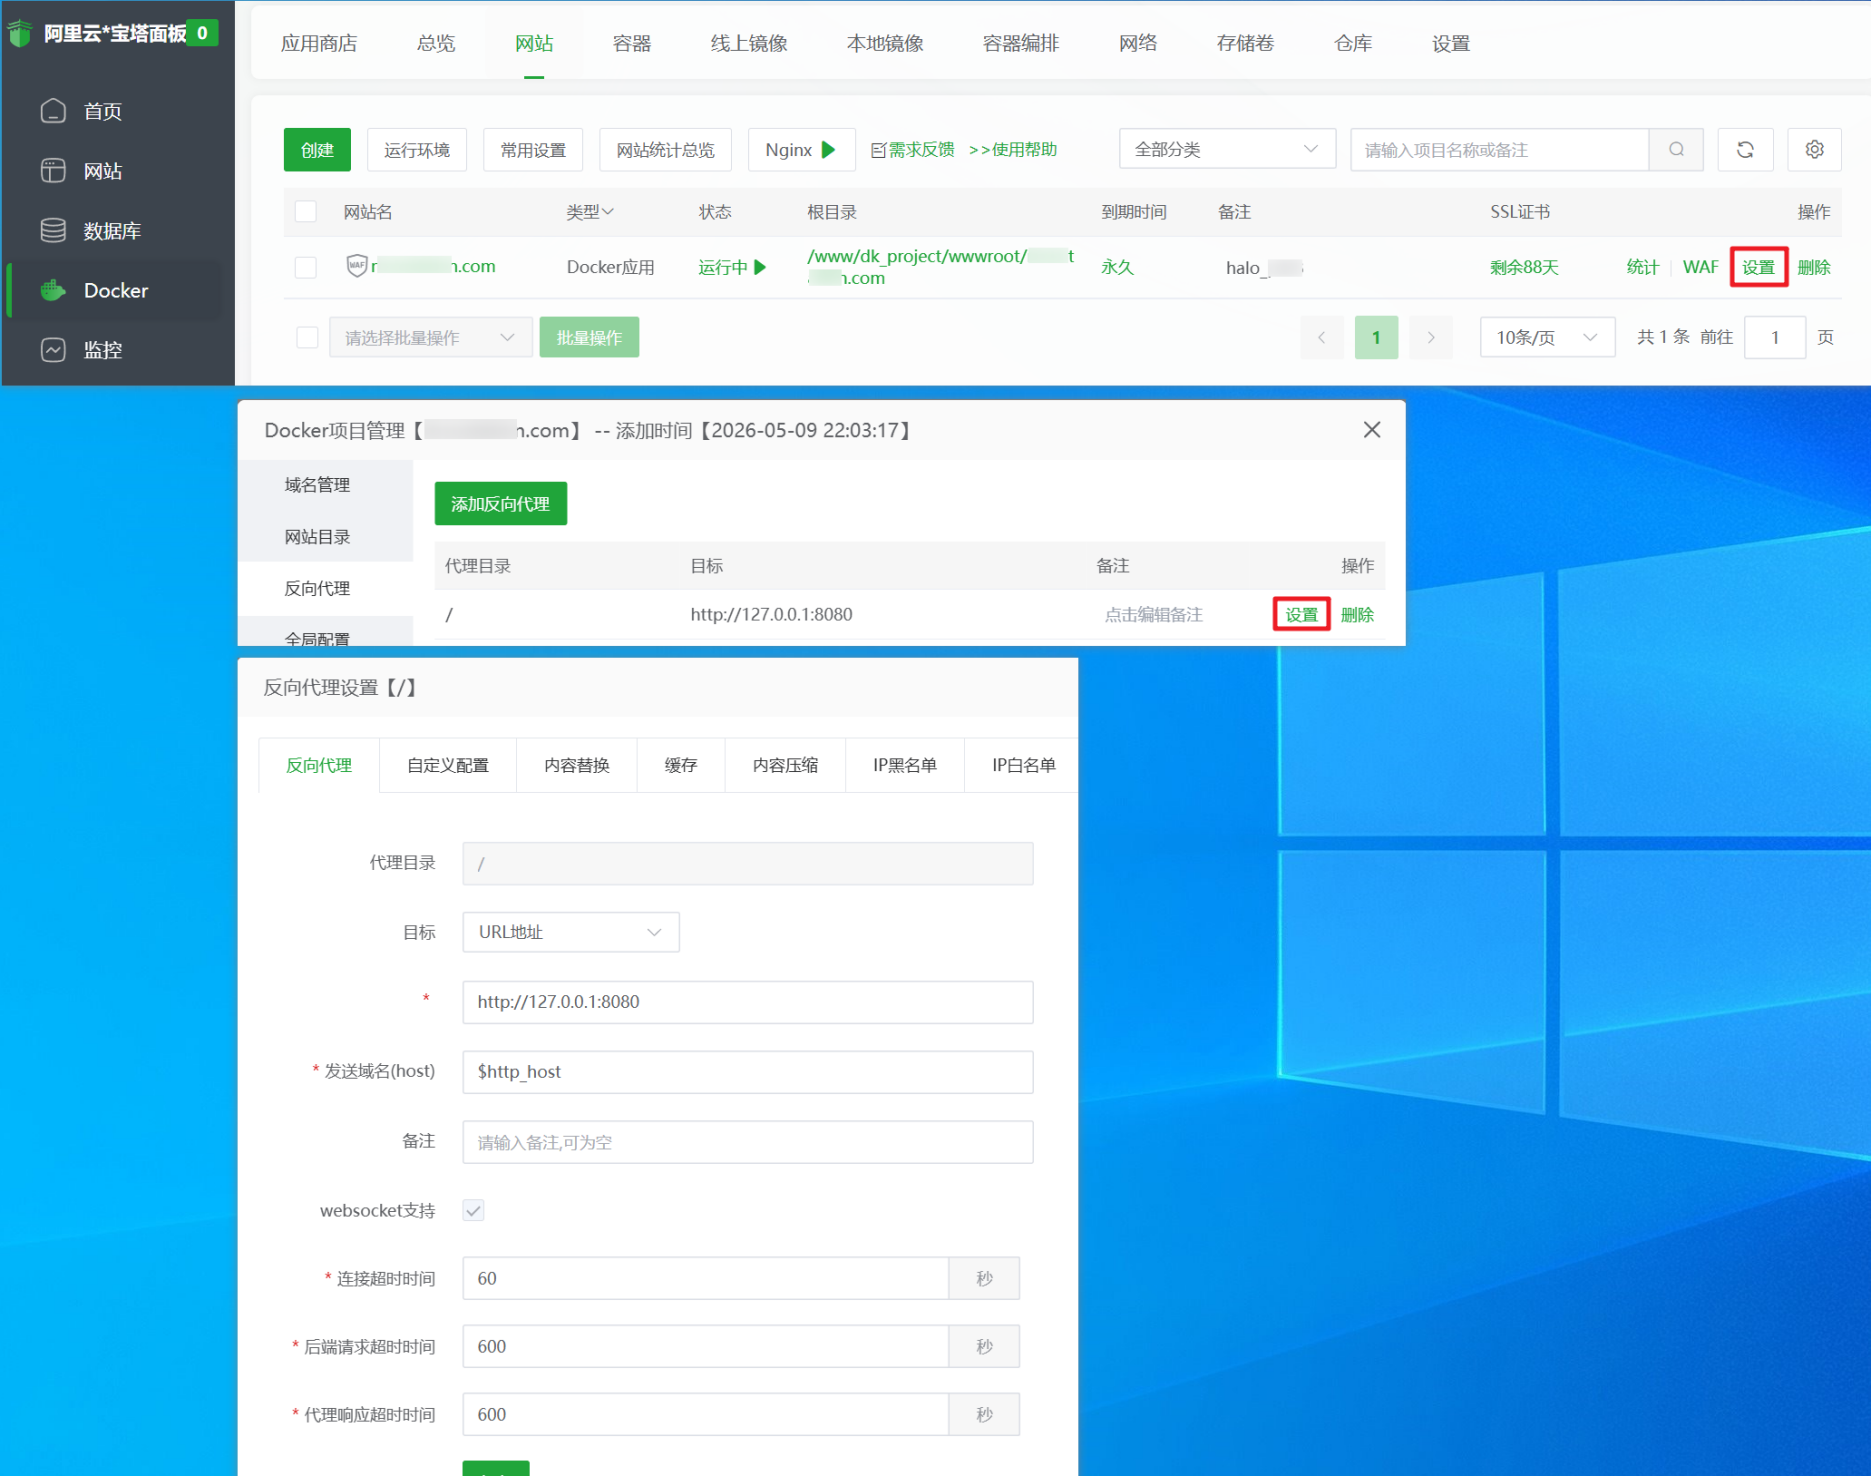
Task: Refresh the website list
Action: tap(1745, 149)
